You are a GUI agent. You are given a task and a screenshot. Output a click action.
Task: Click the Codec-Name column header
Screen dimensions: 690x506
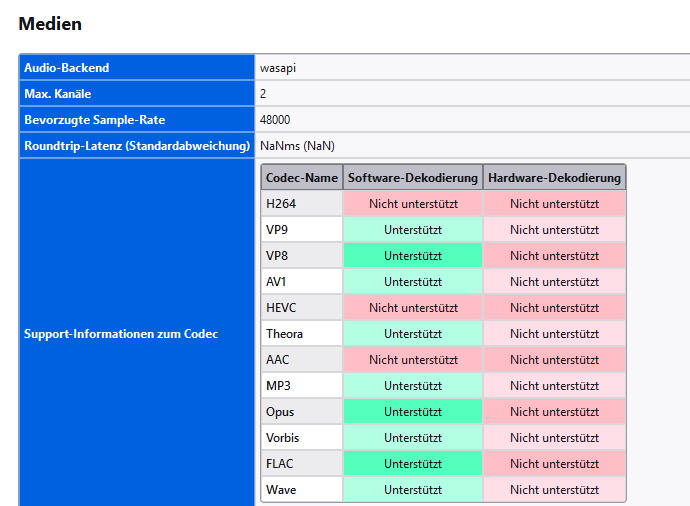point(302,178)
